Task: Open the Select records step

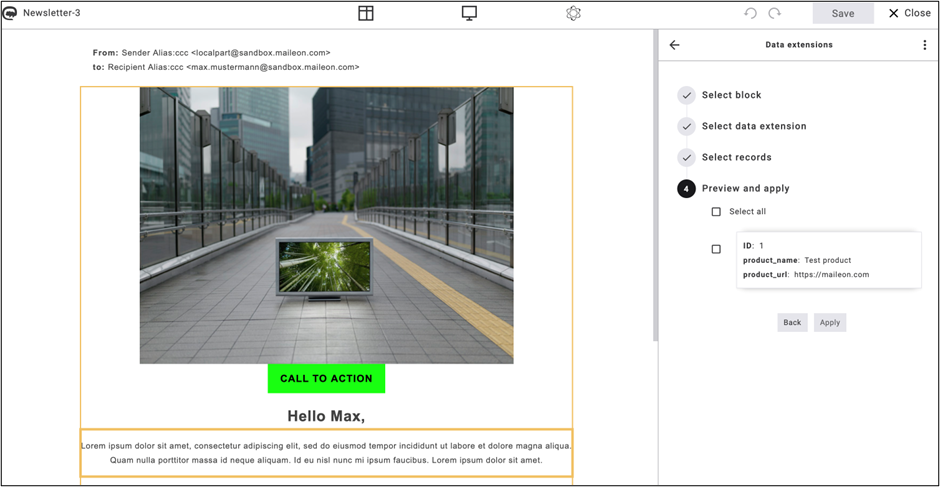Action: click(x=737, y=157)
